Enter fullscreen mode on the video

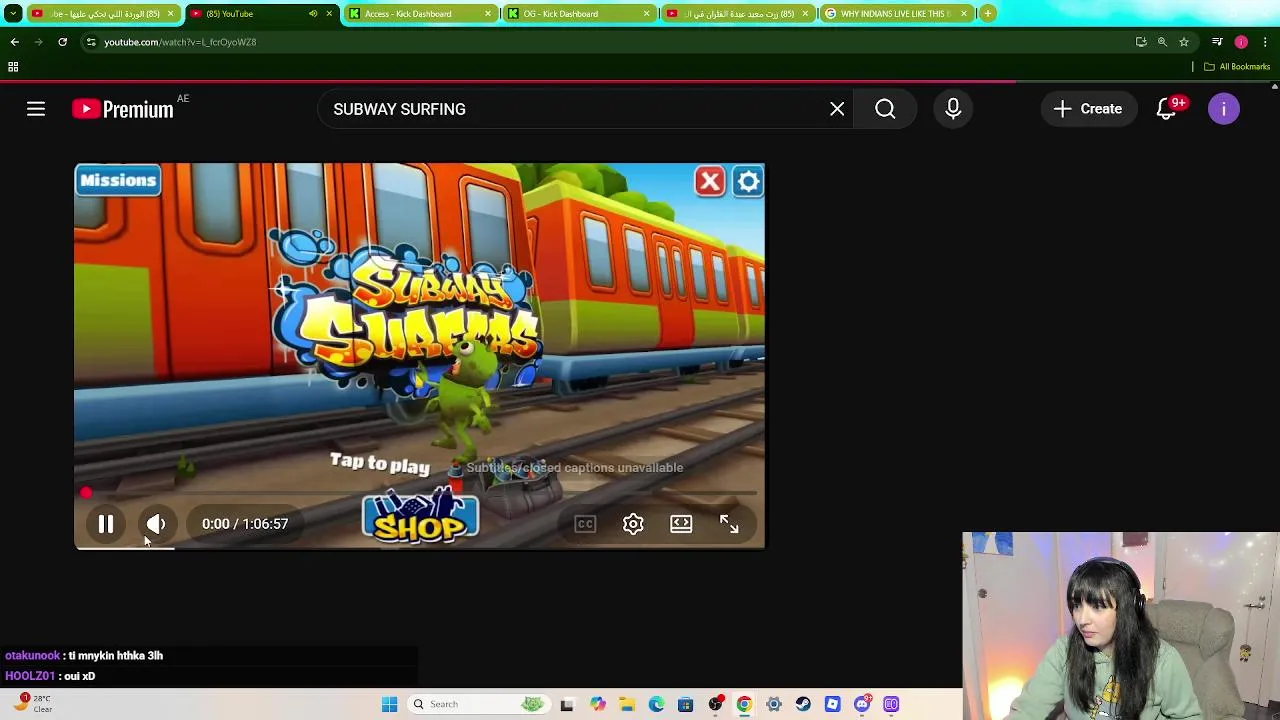click(x=729, y=524)
